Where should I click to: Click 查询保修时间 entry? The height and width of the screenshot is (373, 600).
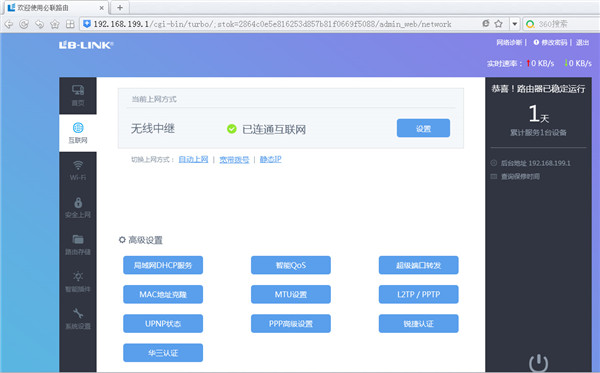pyautogui.click(x=520, y=176)
